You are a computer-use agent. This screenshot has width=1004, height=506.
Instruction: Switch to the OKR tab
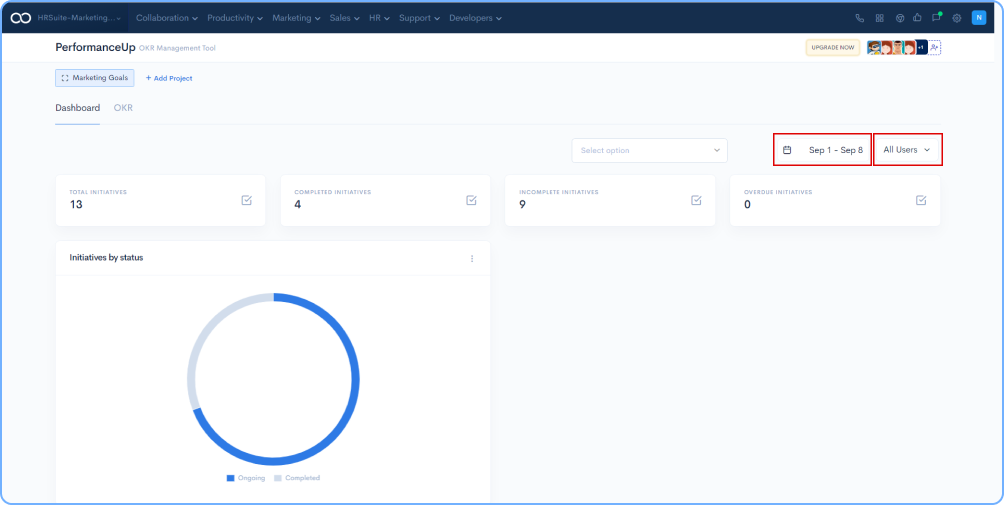(123, 108)
